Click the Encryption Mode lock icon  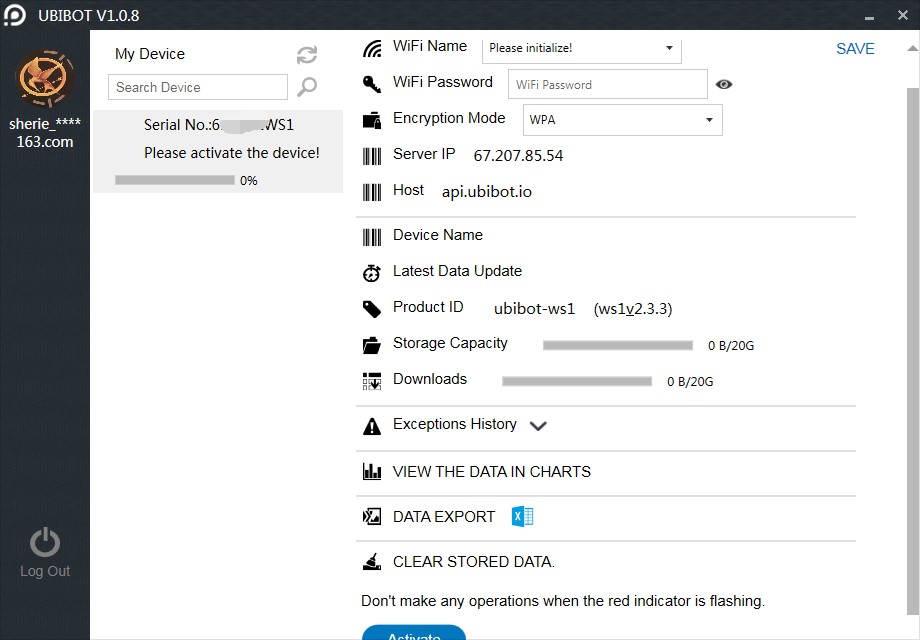click(x=371, y=120)
